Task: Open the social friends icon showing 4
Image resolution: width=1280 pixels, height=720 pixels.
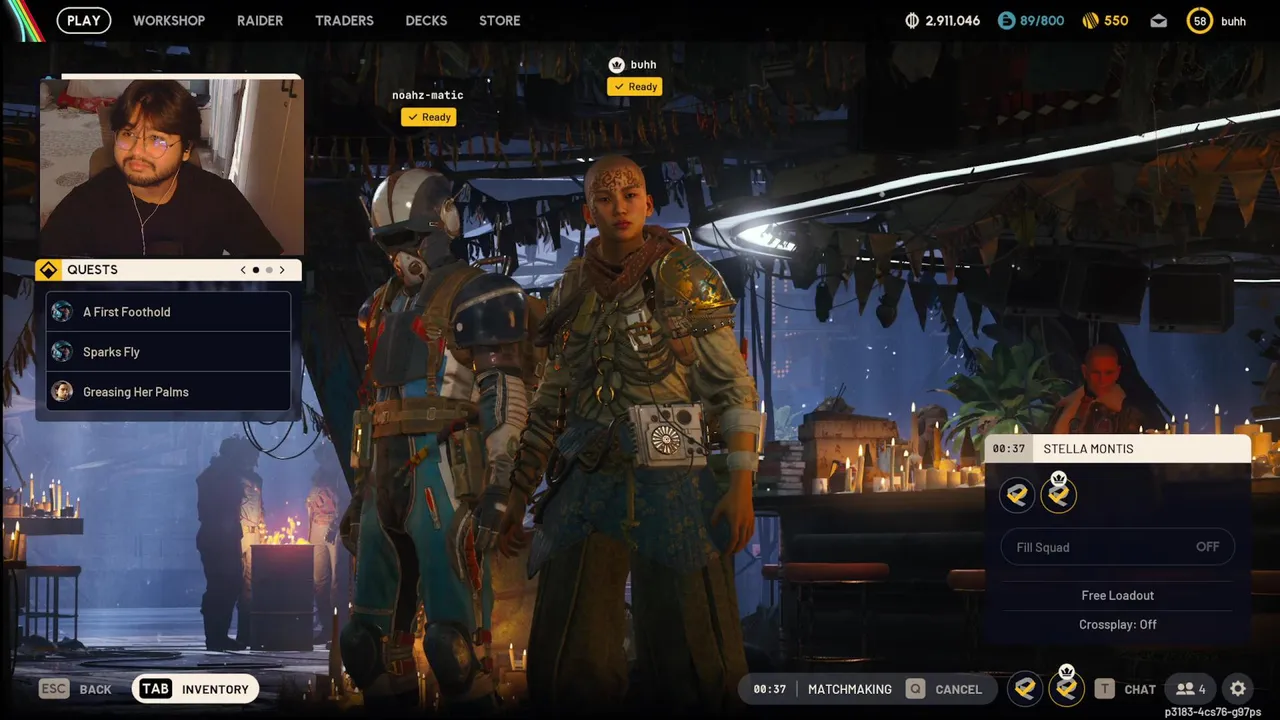Action: (1190, 689)
